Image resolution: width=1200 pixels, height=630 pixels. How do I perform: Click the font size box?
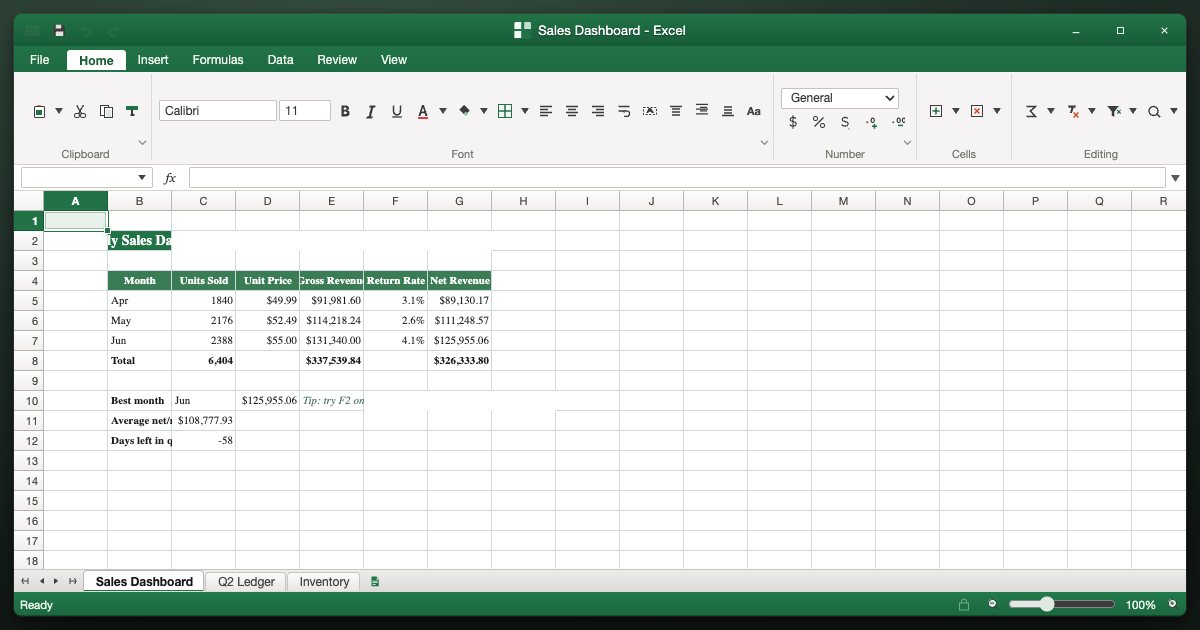[x=305, y=111]
